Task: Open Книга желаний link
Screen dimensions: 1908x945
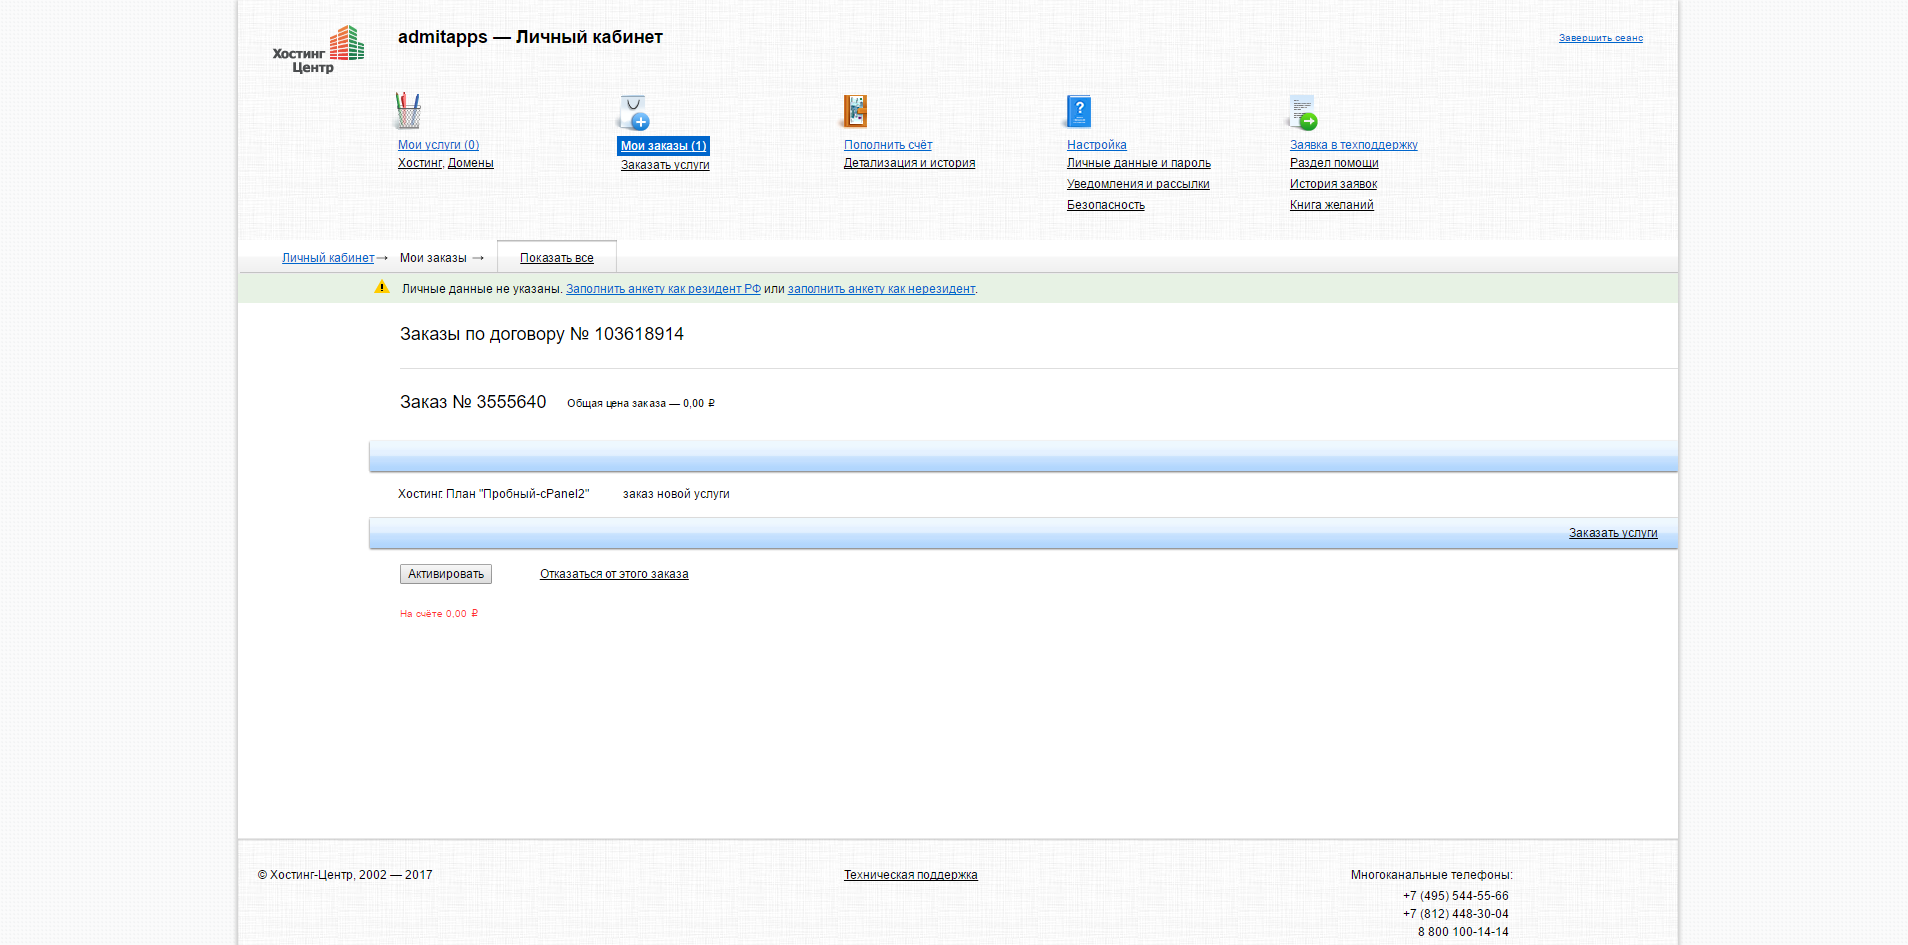Action: (x=1331, y=205)
